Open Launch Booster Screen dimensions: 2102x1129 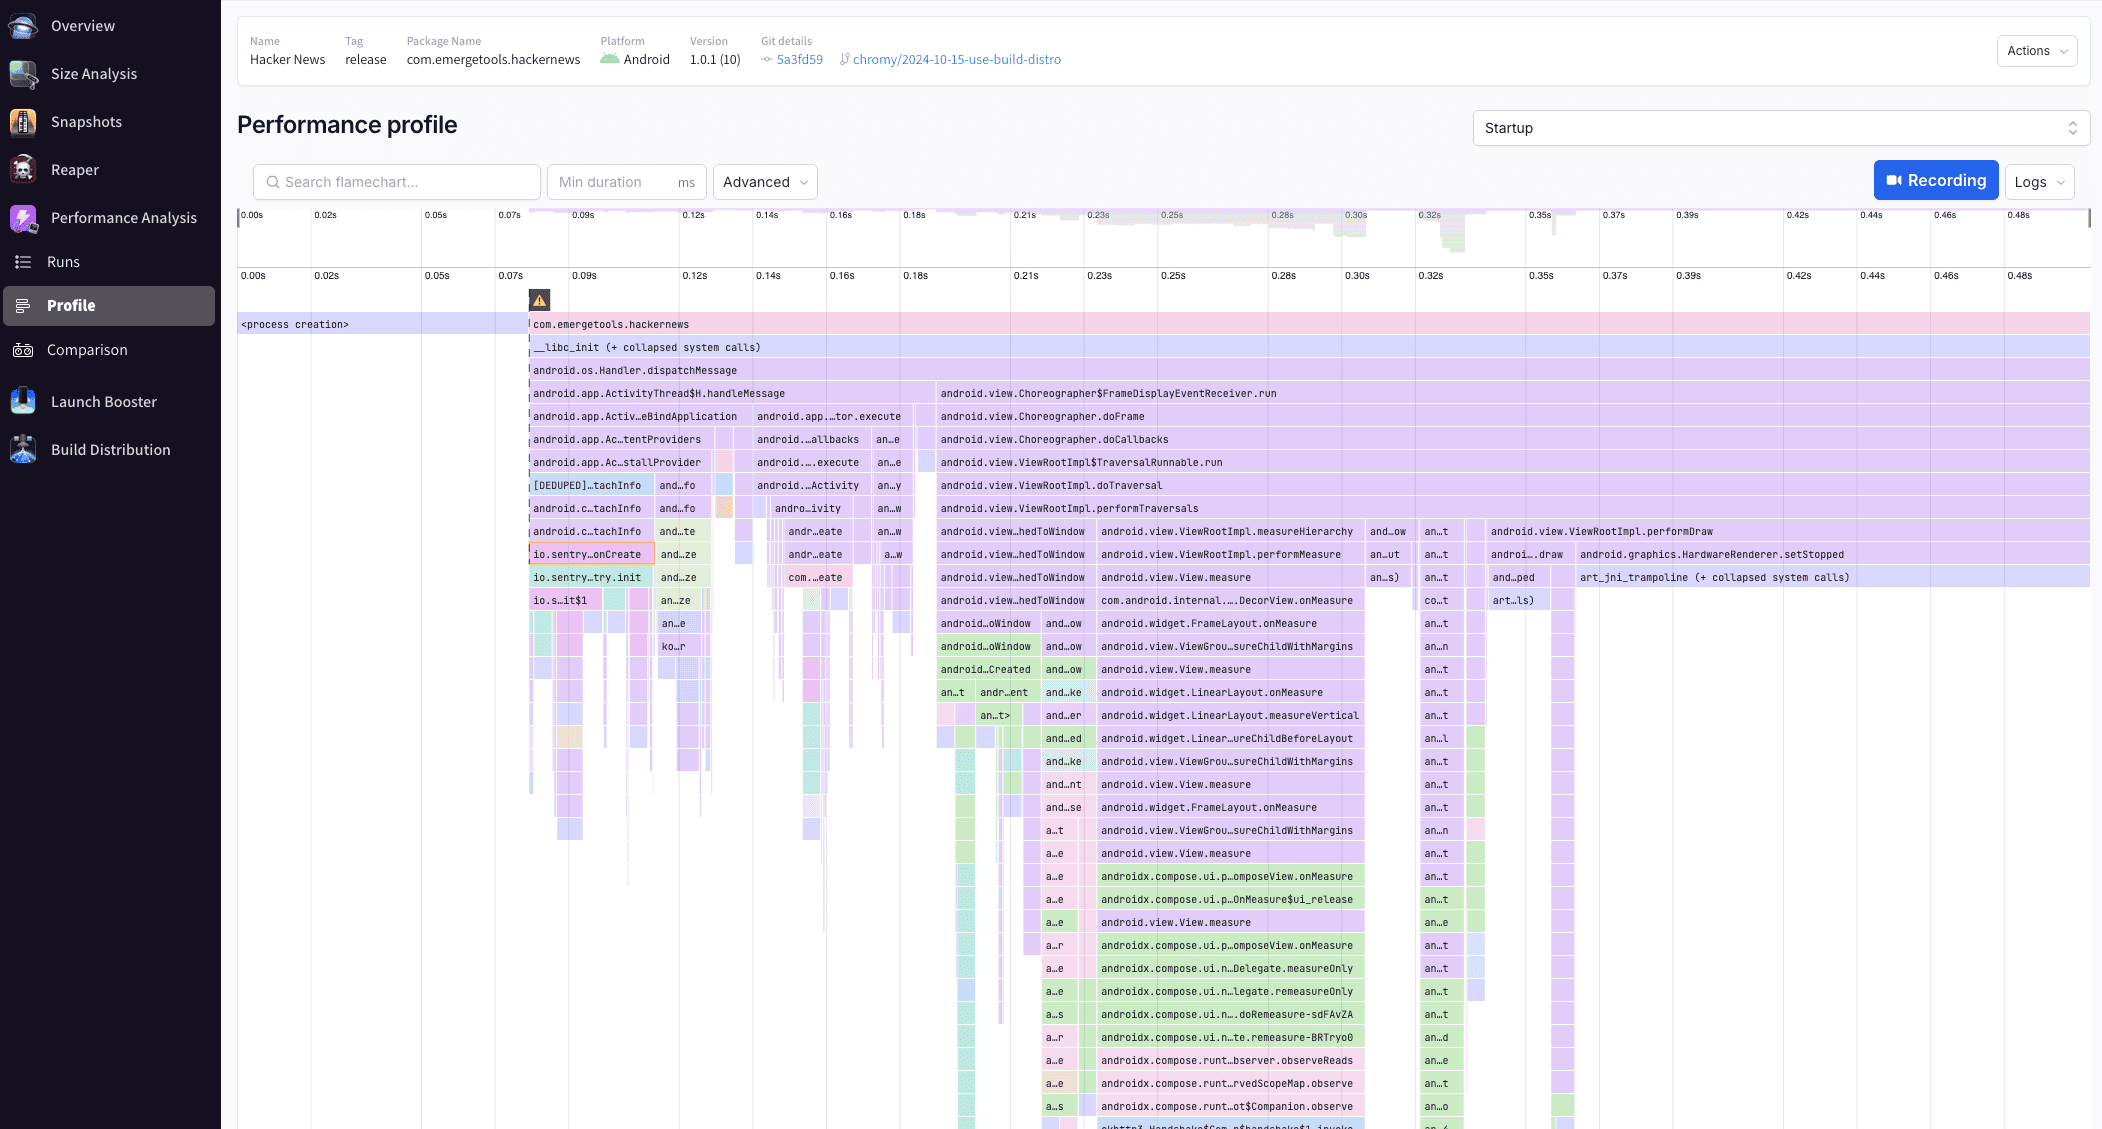pyautogui.click(x=104, y=401)
